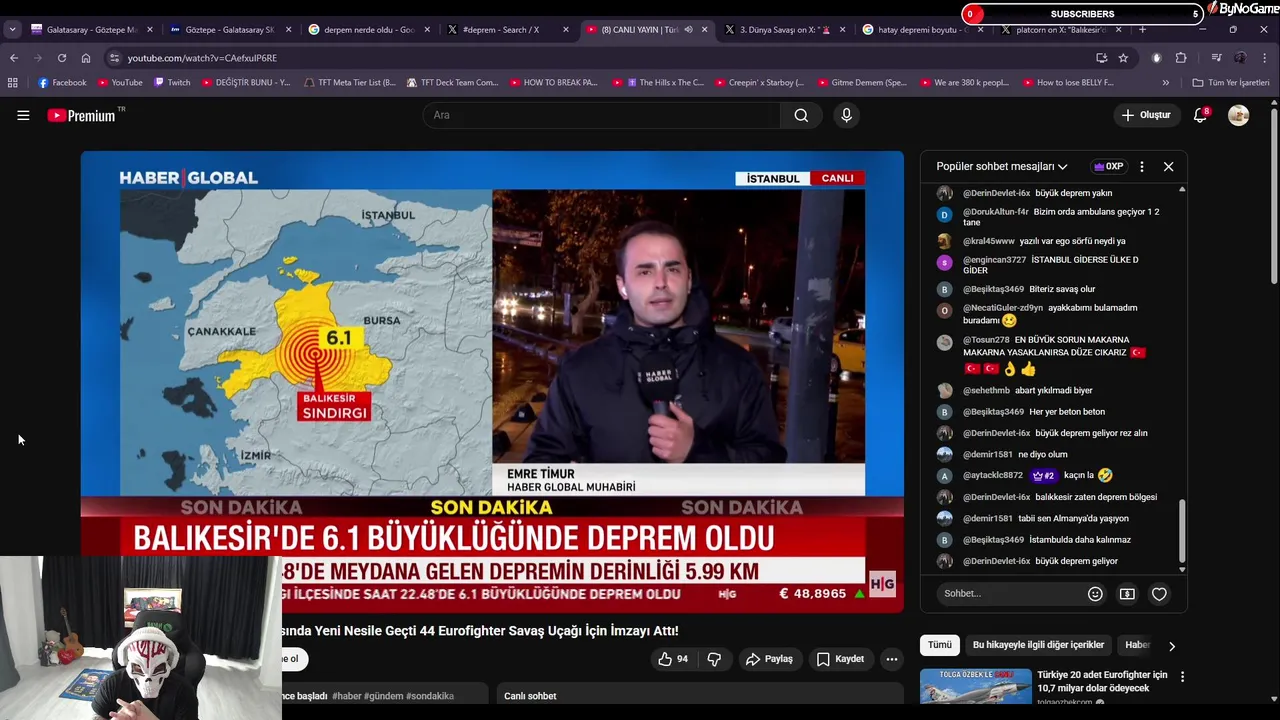Open the account avatar menu
The width and height of the screenshot is (1280, 720).
click(x=1238, y=115)
